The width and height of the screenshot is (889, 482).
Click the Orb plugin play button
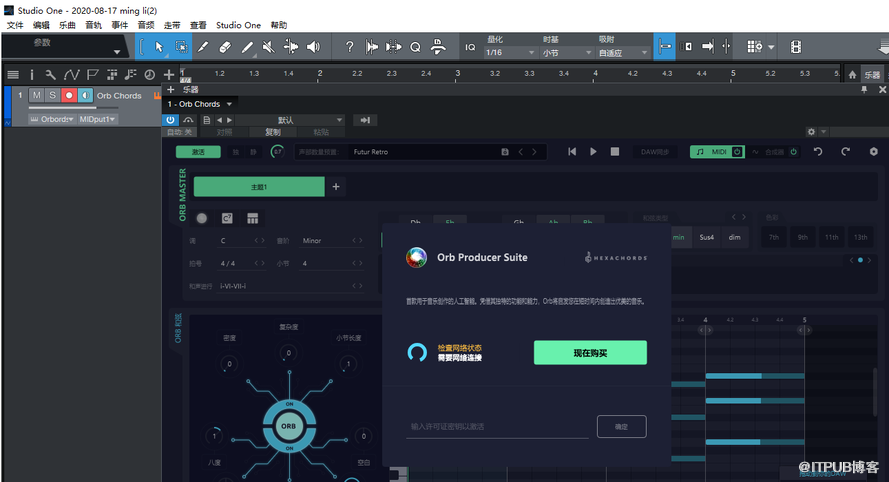[593, 152]
